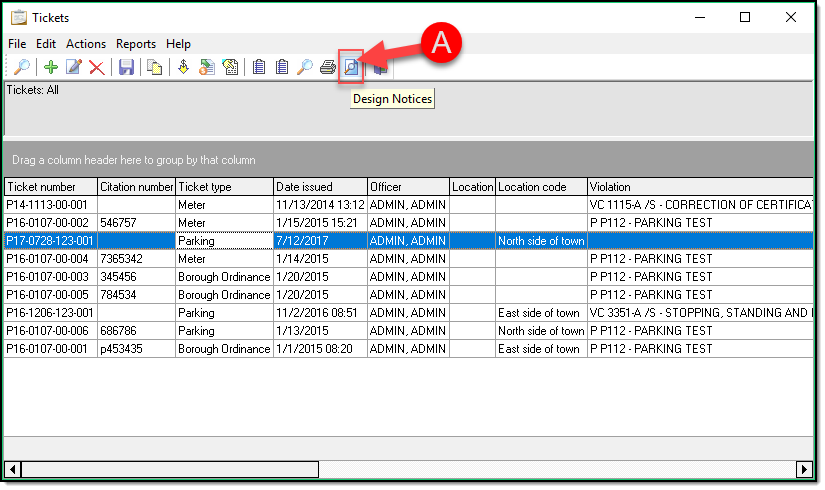This screenshot has width=825, height=490.
Task: Click the first magnifier search icon
Action: (x=21, y=67)
